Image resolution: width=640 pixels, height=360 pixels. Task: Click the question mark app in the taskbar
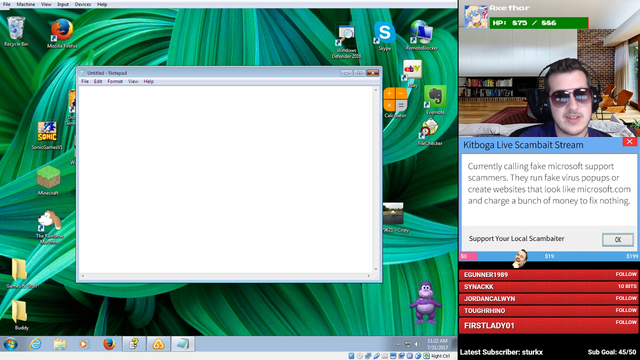tap(134, 344)
